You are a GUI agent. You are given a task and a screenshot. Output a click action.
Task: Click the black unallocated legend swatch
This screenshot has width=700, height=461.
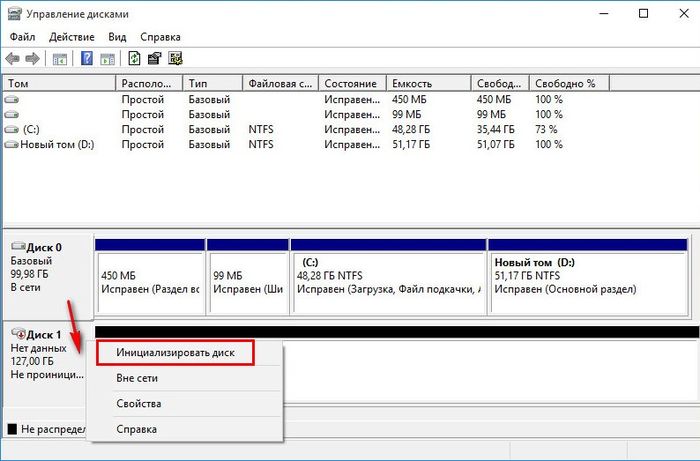[12, 429]
